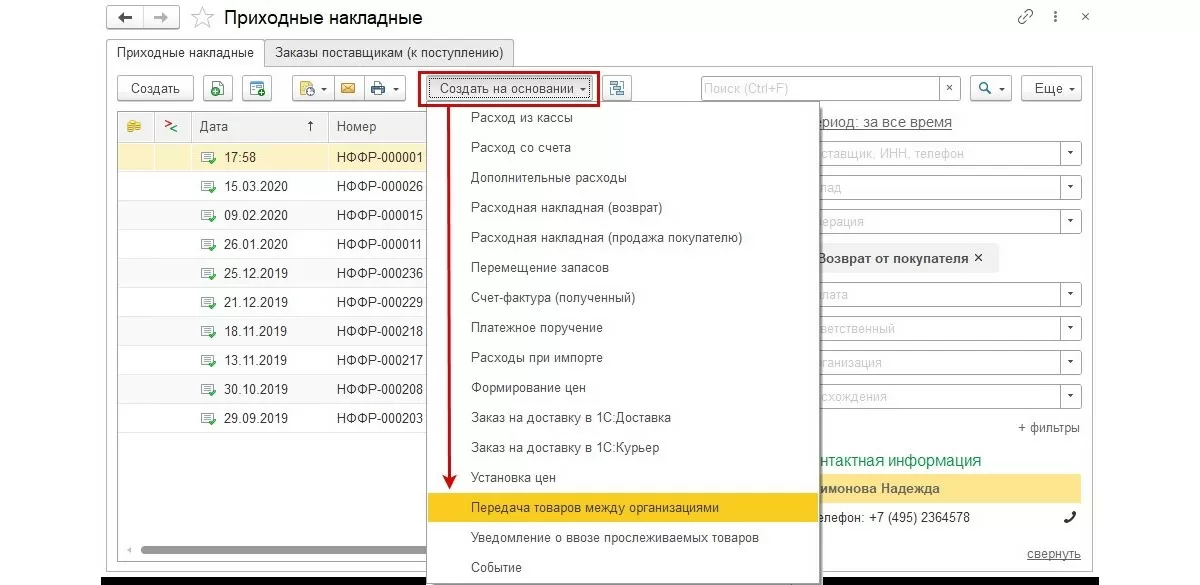
Task: Click the document icon in row 17:58
Action: coord(208,157)
